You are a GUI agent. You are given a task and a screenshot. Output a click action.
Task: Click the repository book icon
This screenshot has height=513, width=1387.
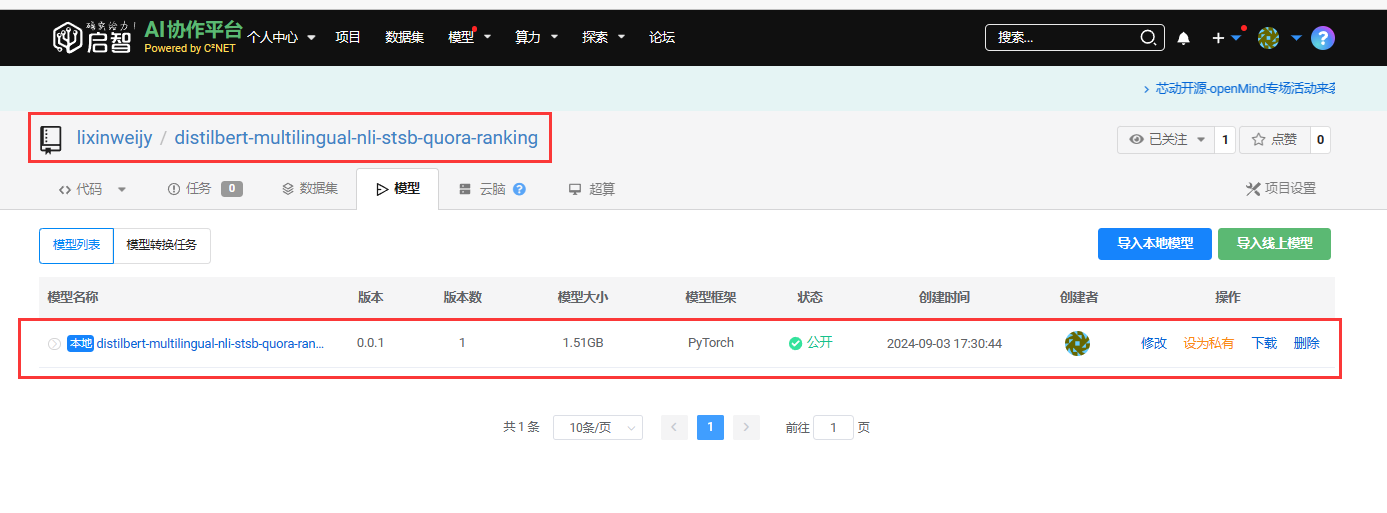(51, 138)
